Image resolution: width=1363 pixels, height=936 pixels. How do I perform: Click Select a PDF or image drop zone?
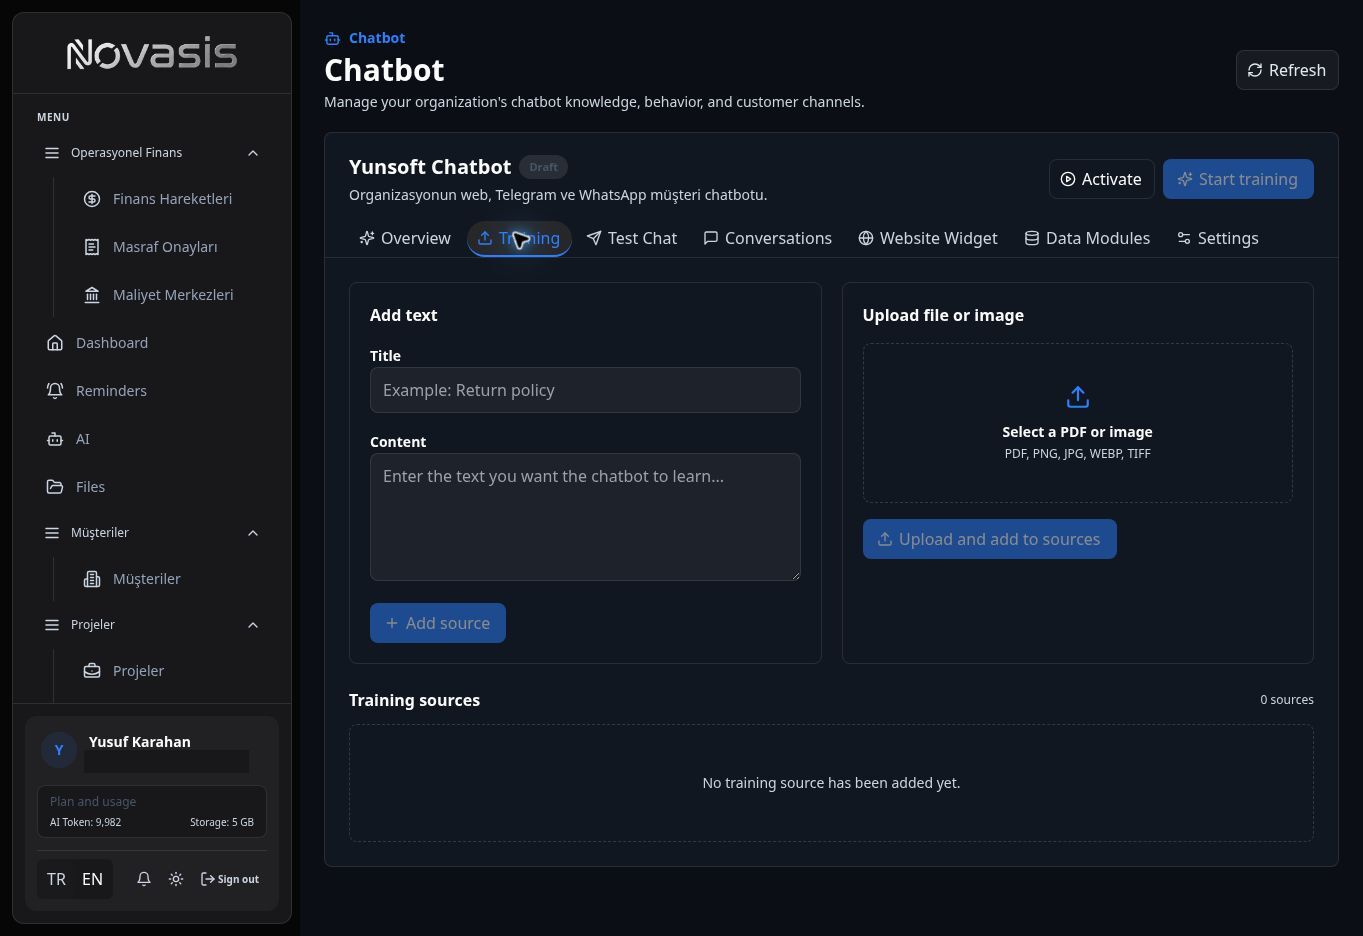[1078, 423]
